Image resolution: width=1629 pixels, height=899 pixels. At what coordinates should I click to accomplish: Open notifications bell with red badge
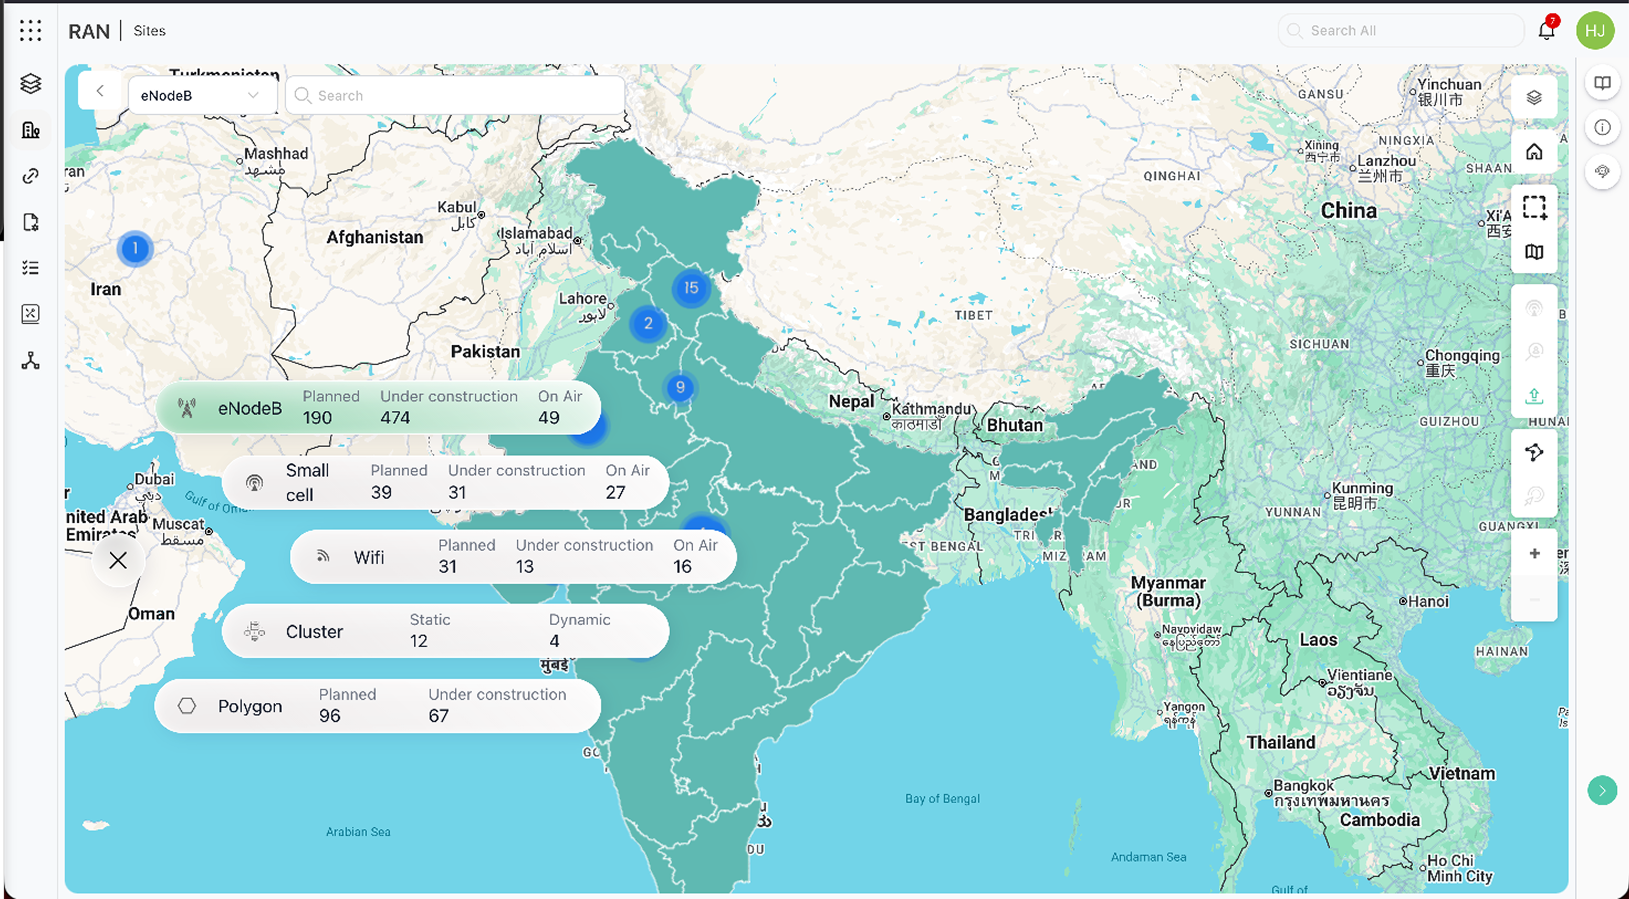click(x=1547, y=30)
